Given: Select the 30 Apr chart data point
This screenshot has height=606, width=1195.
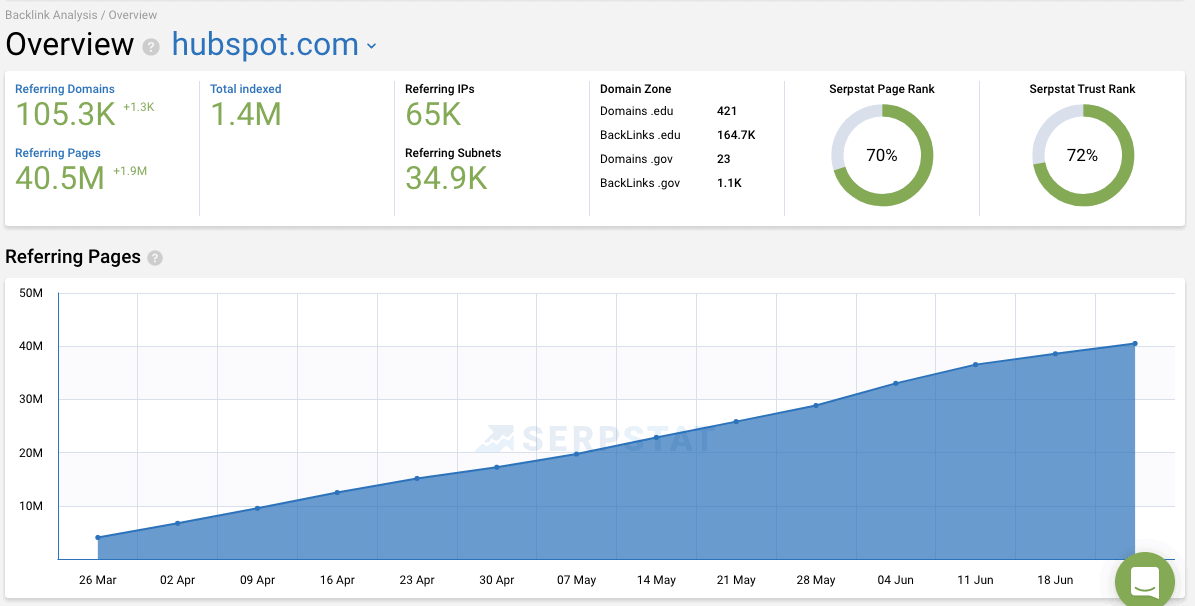Looking at the screenshot, I should pyautogui.click(x=497, y=467).
